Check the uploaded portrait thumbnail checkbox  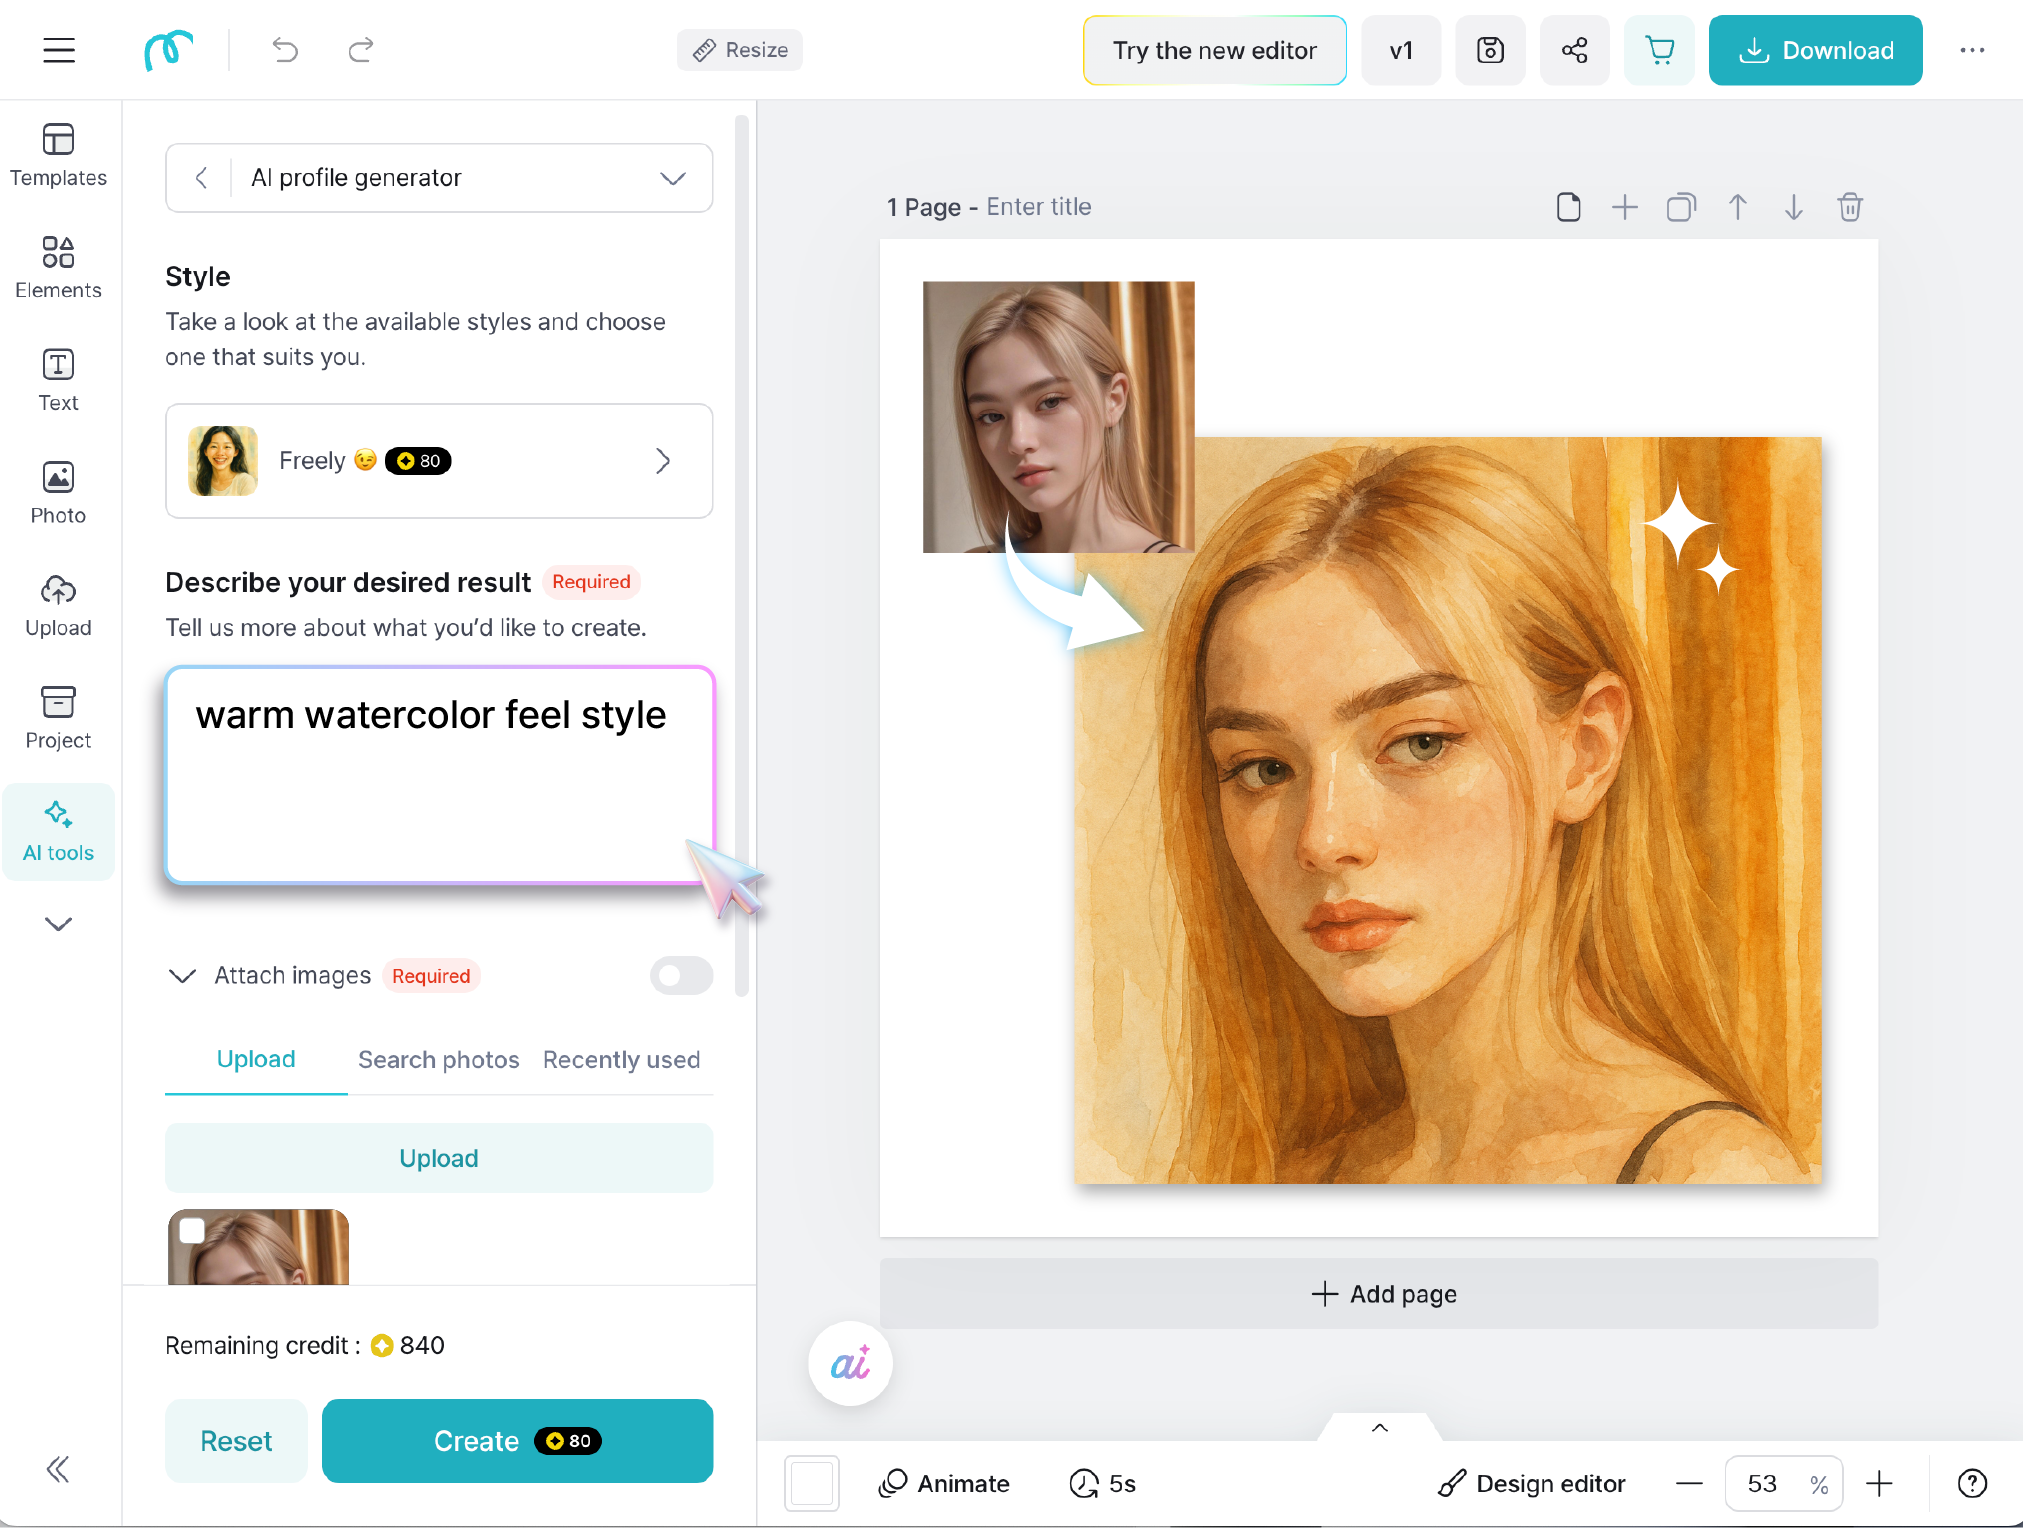tap(192, 1232)
